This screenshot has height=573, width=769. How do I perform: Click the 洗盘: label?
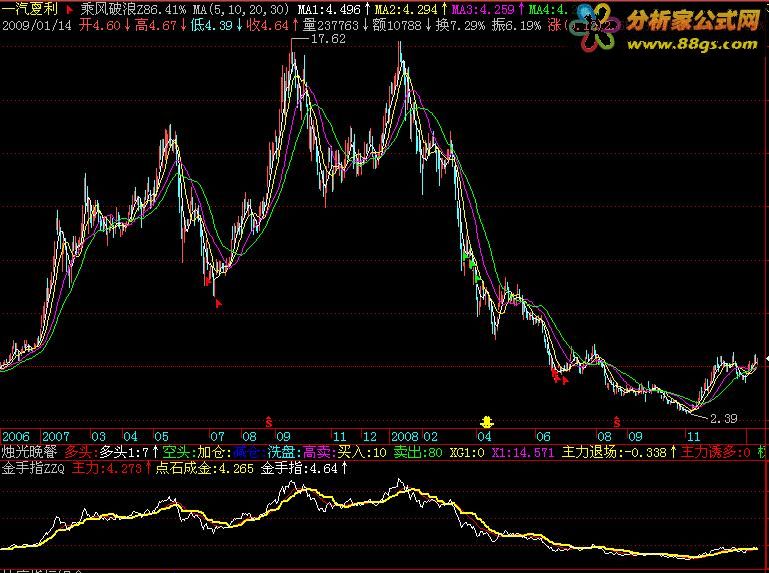pos(284,452)
